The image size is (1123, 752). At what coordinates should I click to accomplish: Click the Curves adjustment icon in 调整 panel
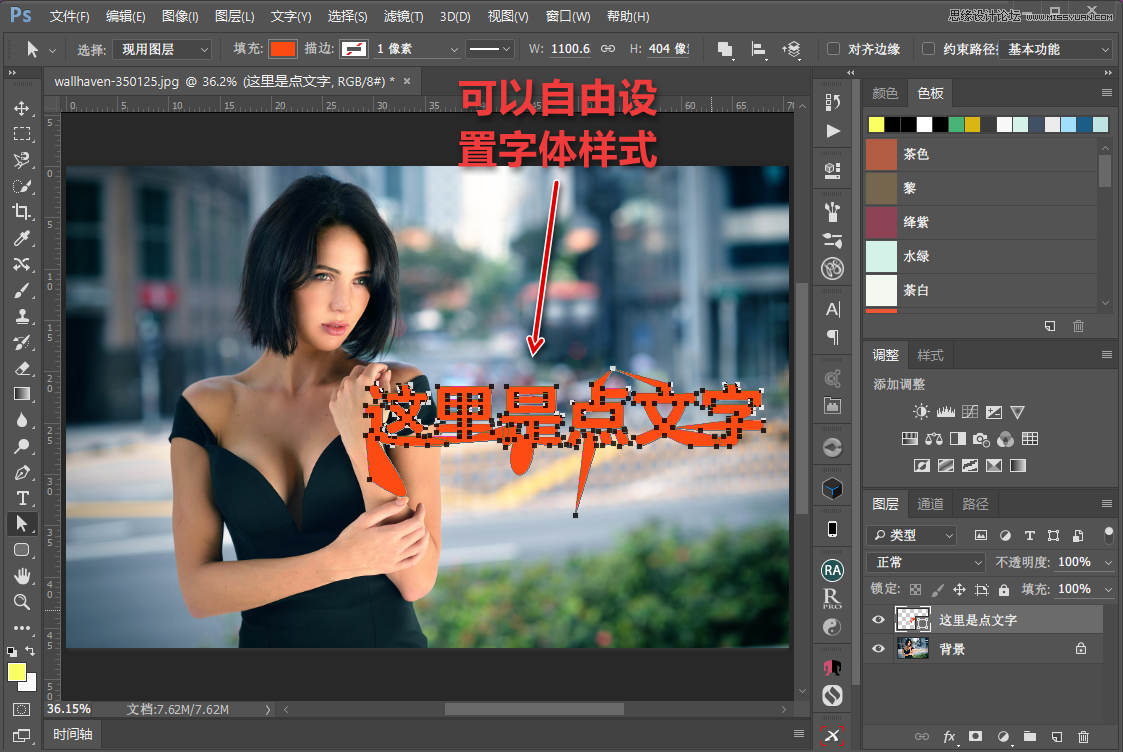pyautogui.click(x=970, y=411)
